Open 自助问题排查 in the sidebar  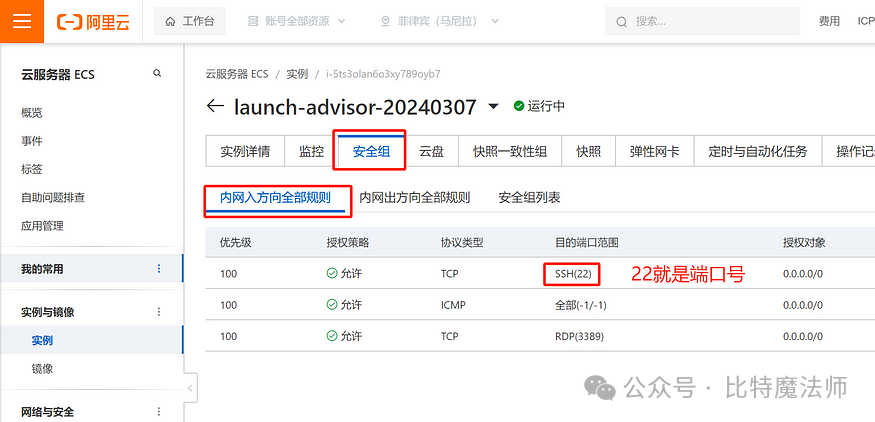(53, 198)
